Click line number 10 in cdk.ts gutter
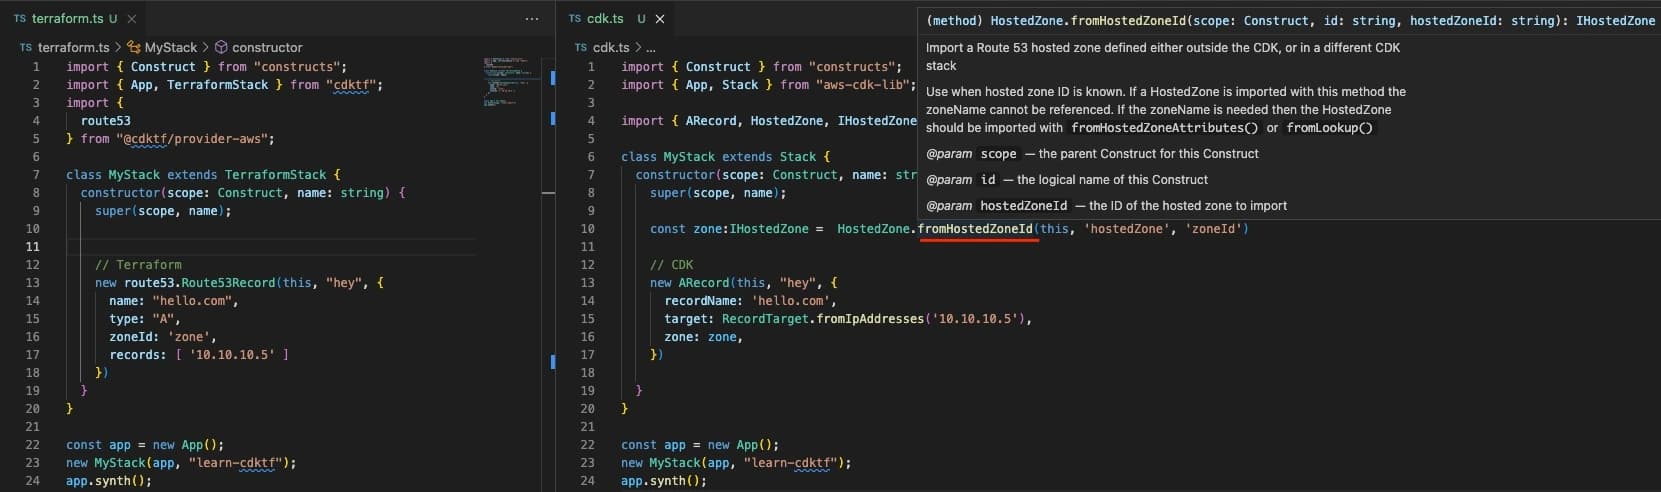Screen dimensions: 1661x492 pyautogui.click(x=587, y=229)
